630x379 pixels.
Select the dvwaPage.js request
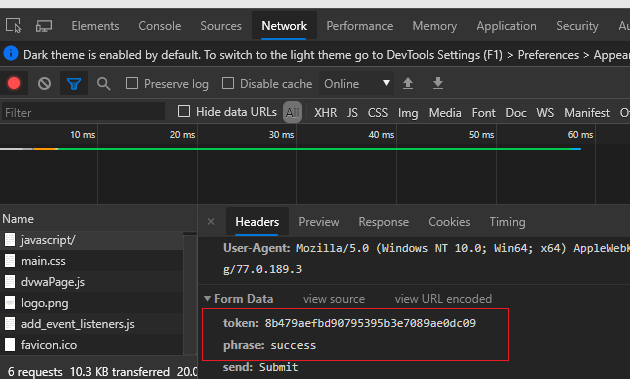tap(53, 282)
